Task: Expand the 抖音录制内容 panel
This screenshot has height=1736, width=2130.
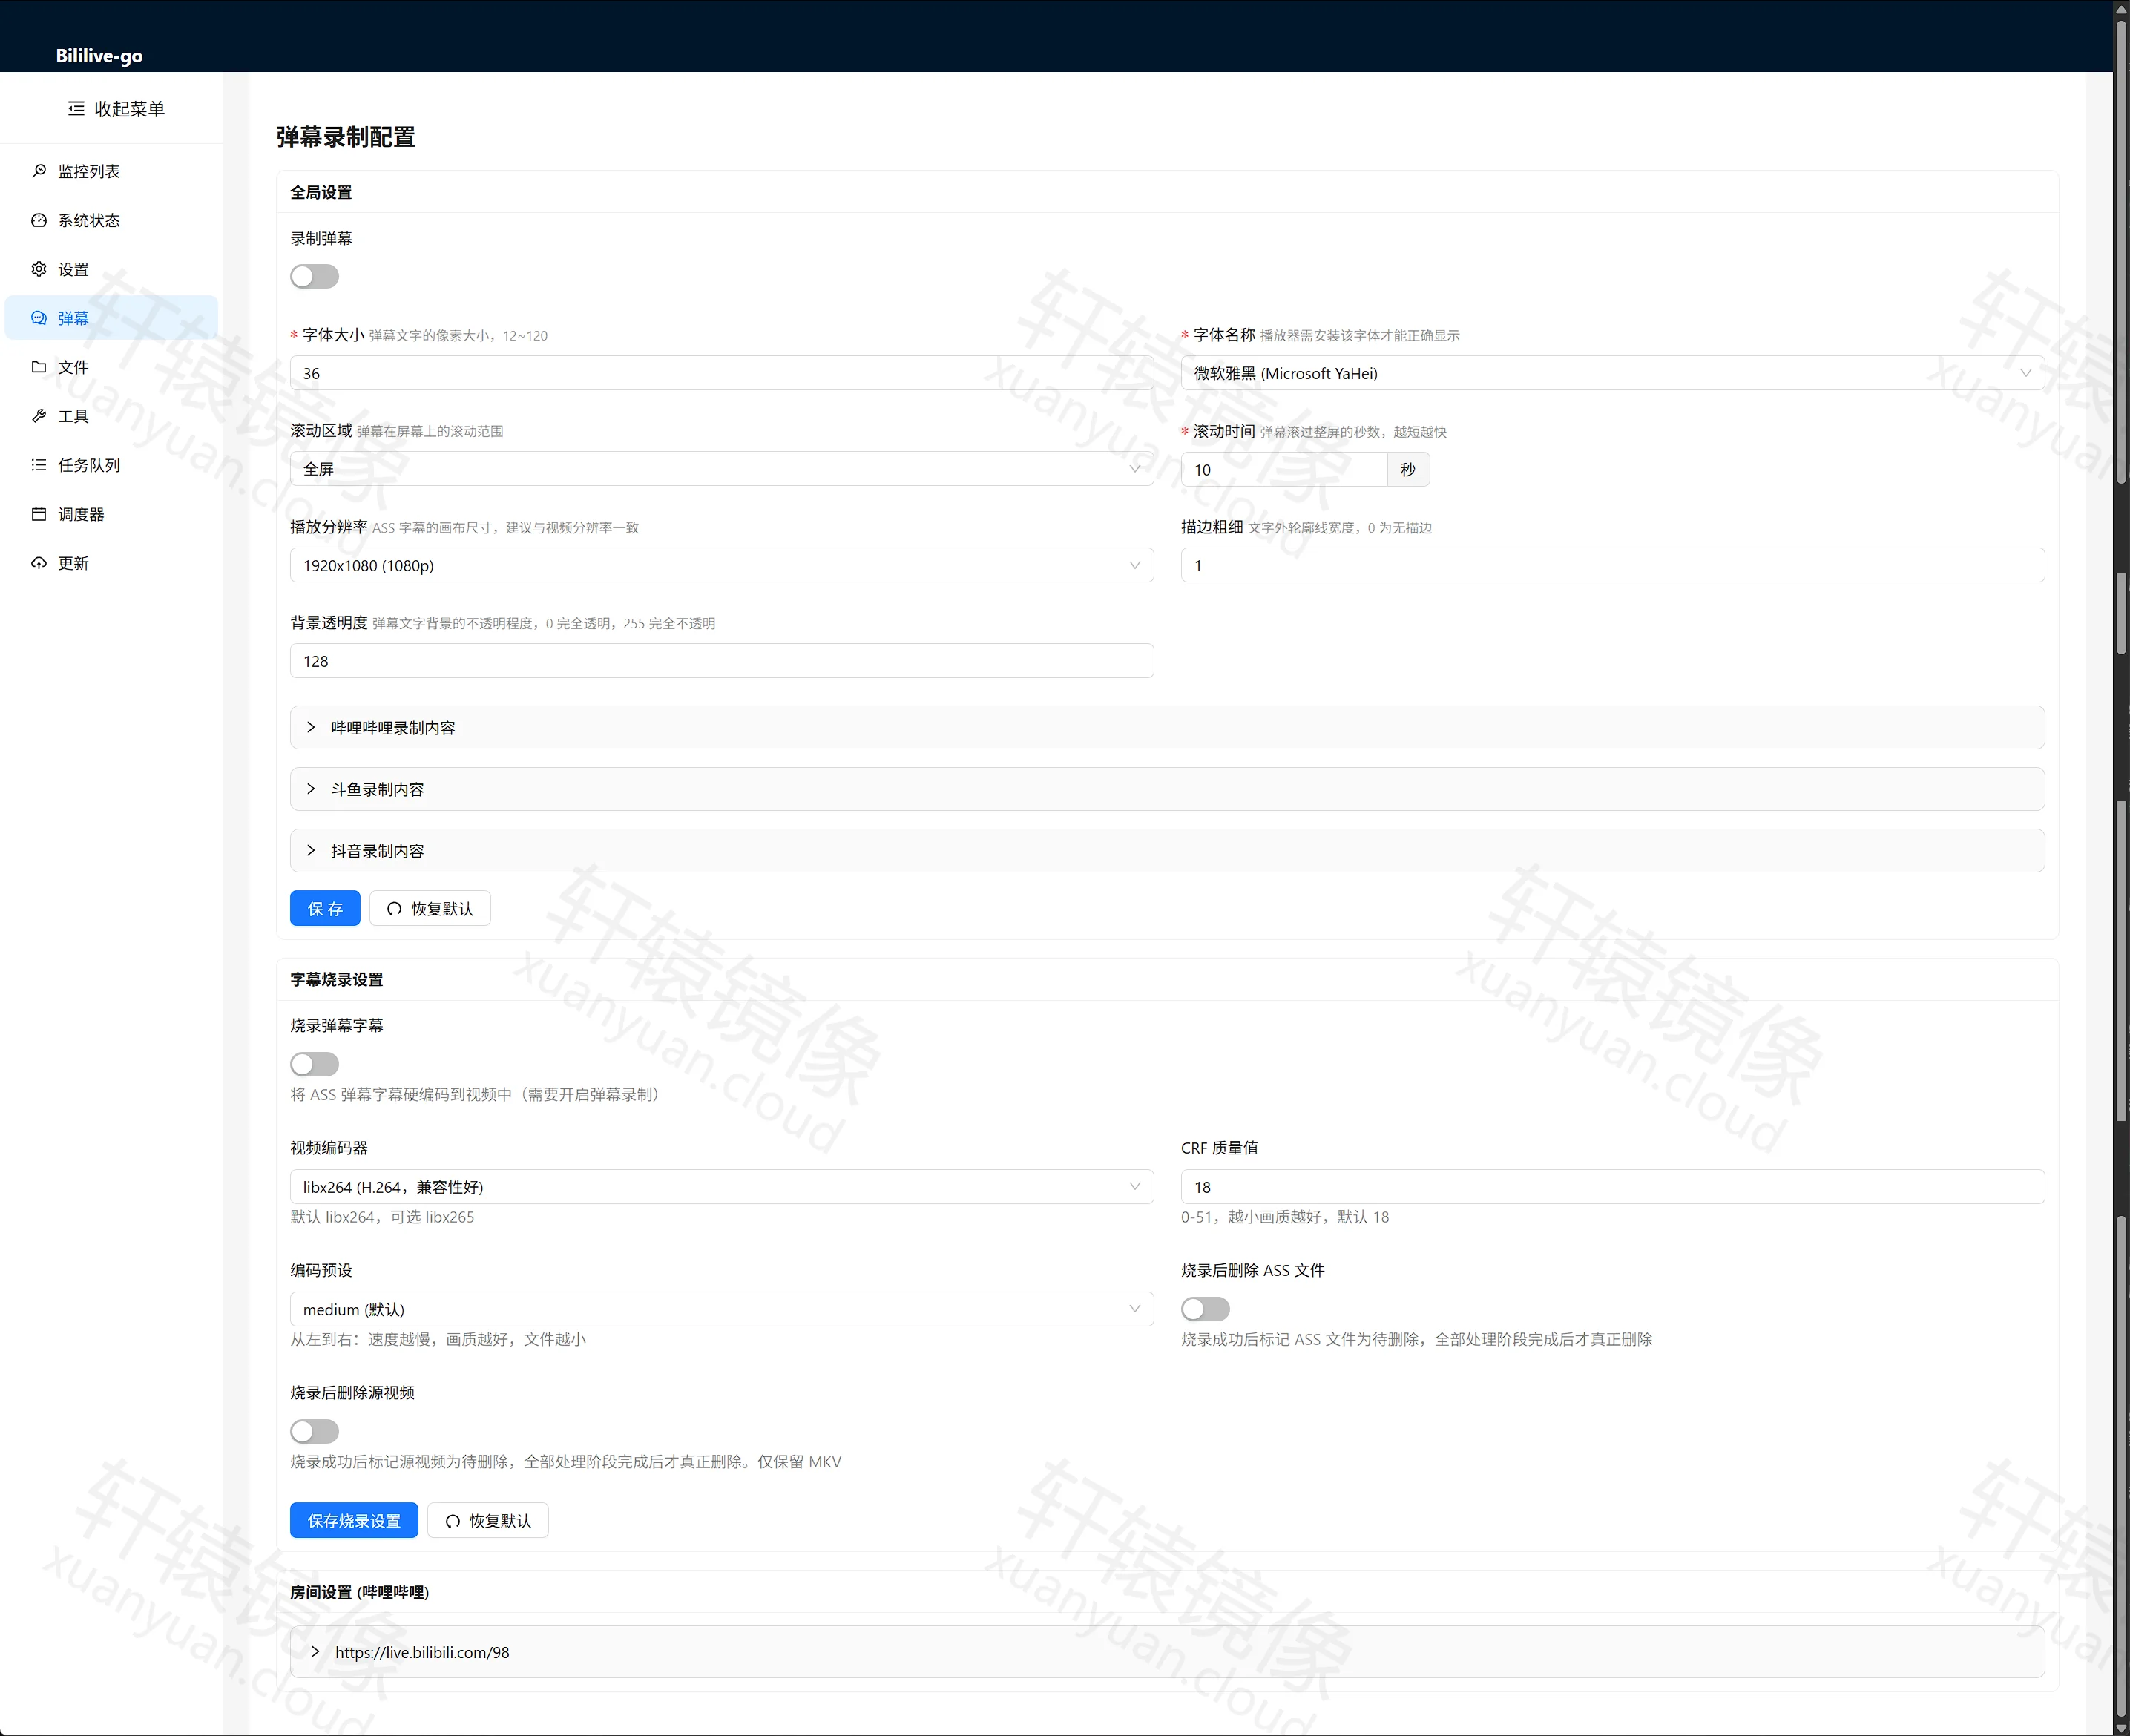Action: point(1167,851)
